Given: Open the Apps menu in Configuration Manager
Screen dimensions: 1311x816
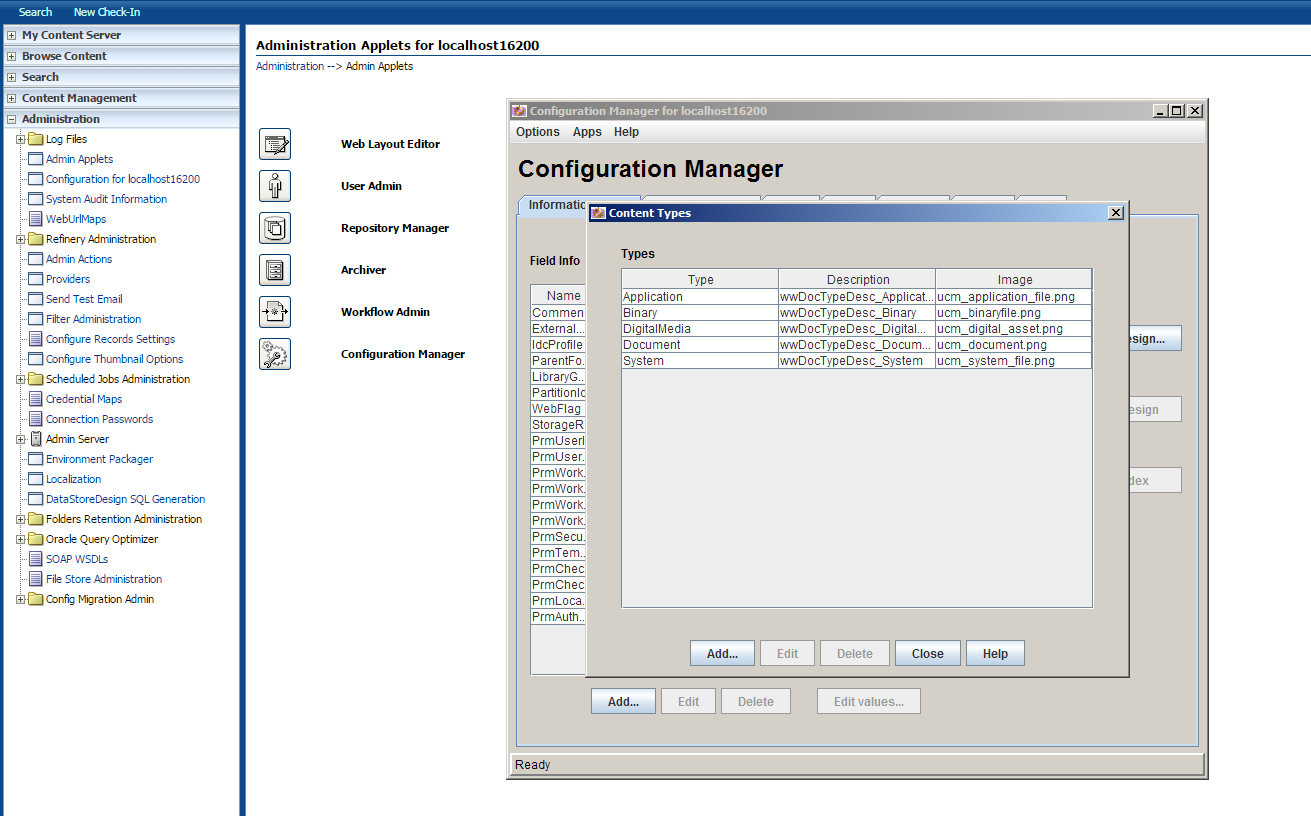Looking at the screenshot, I should pyautogui.click(x=587, y=132).
